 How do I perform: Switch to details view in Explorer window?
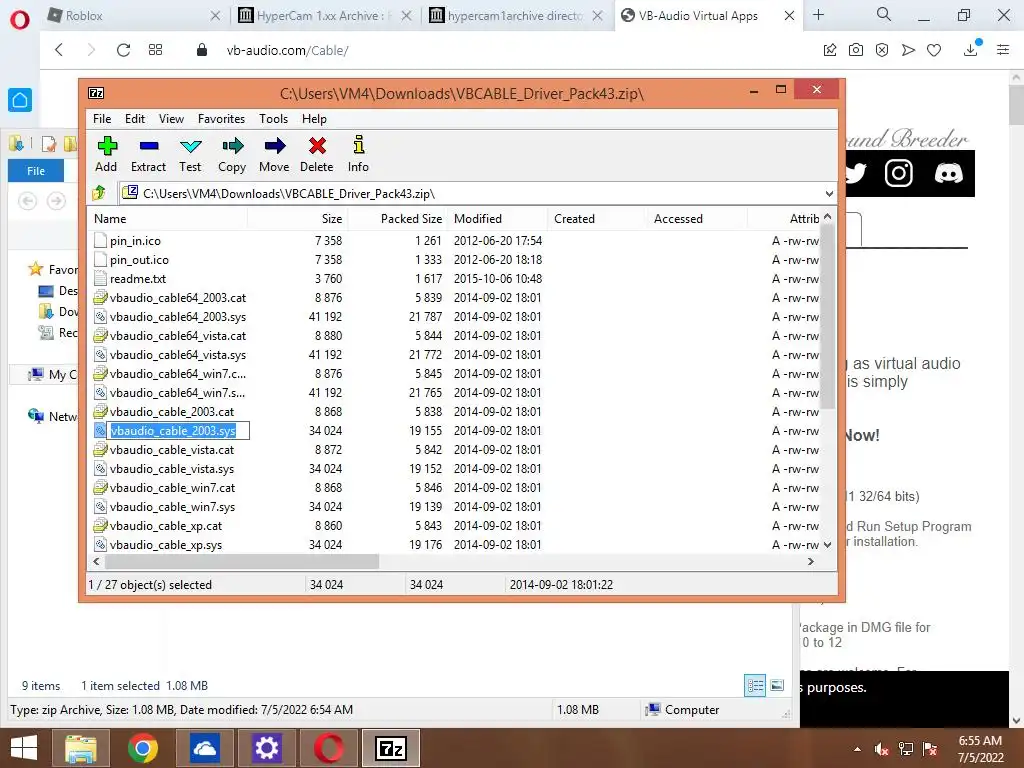pyautogui.click(x=755, y=685)
